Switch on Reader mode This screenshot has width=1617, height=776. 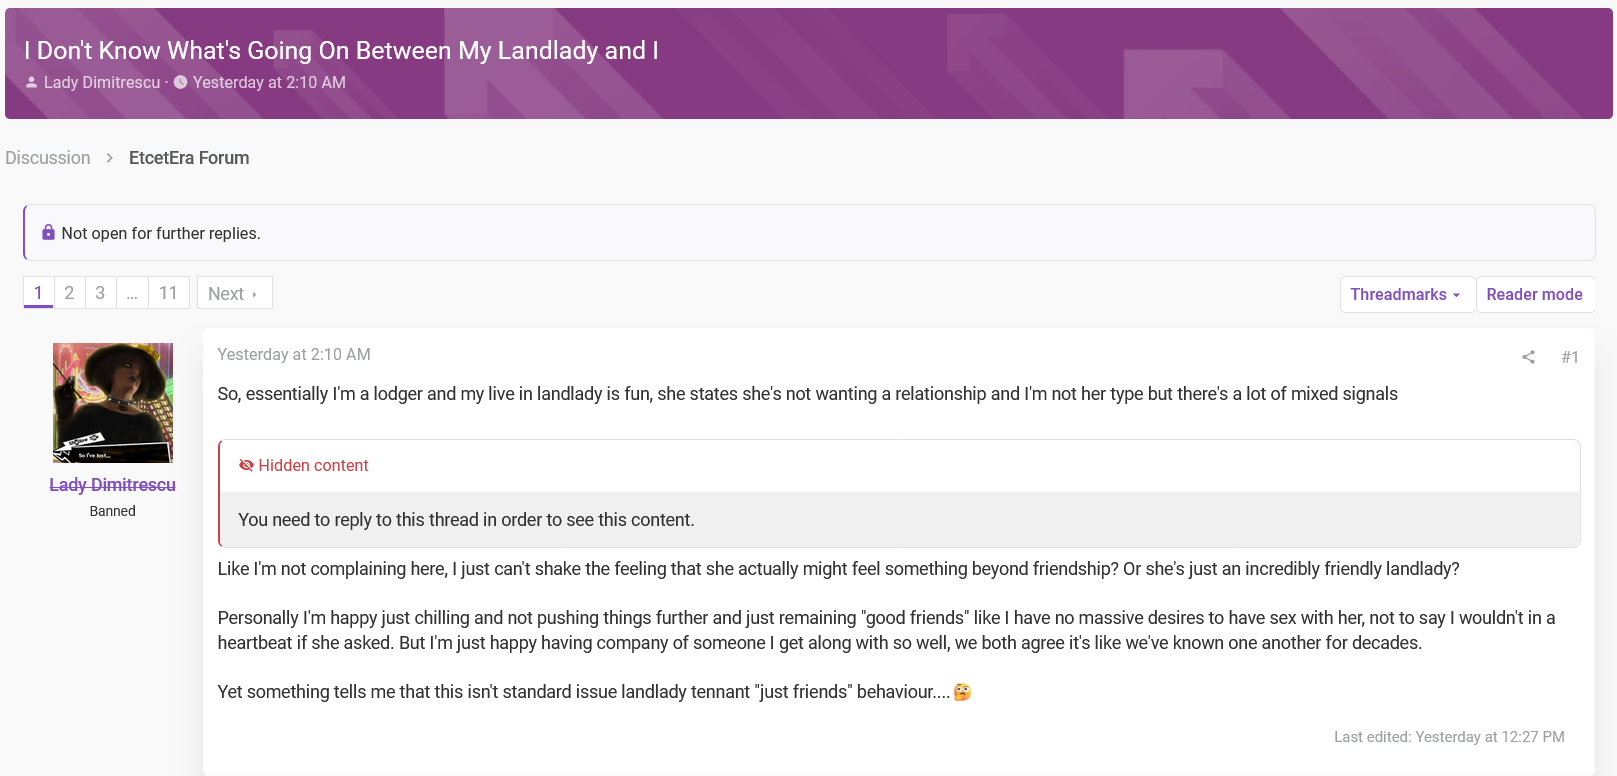tap(1534, 294)
